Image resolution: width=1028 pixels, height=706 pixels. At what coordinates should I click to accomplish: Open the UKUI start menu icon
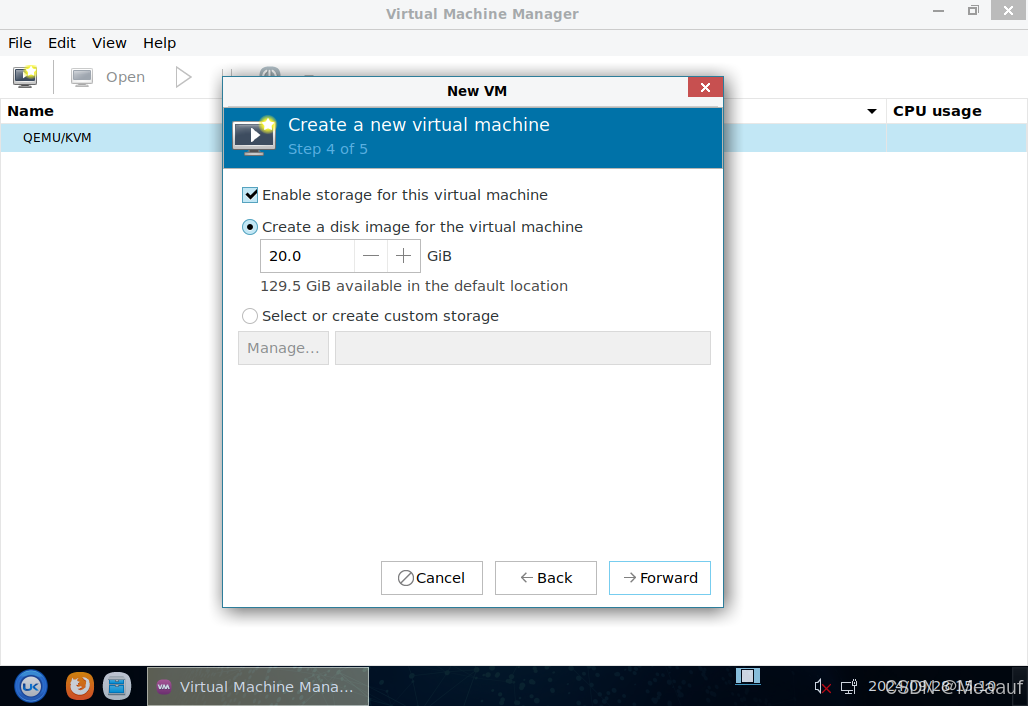[x=31, y=686]
